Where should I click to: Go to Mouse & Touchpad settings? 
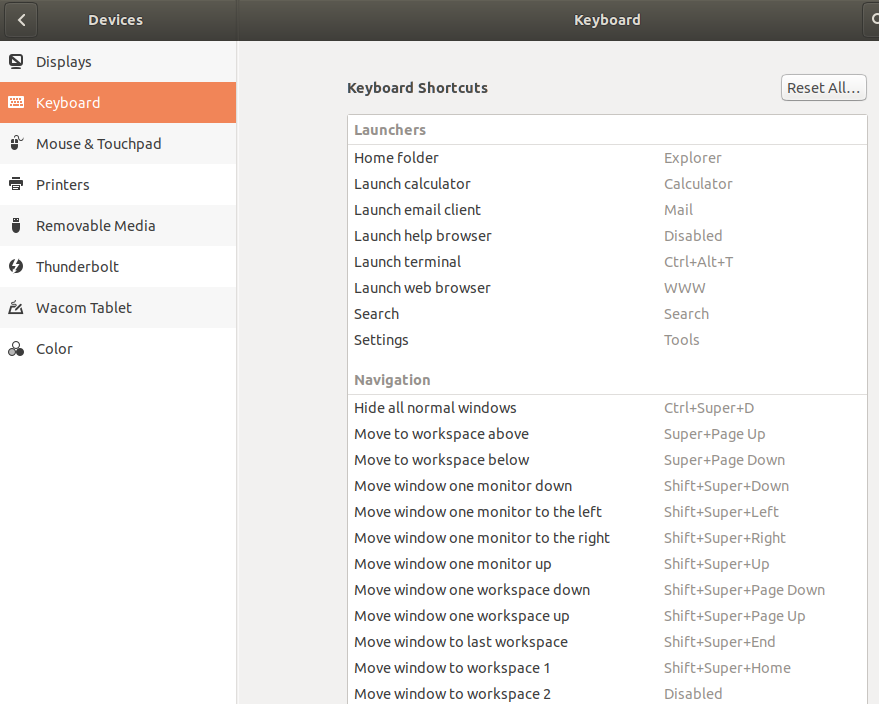118,143
